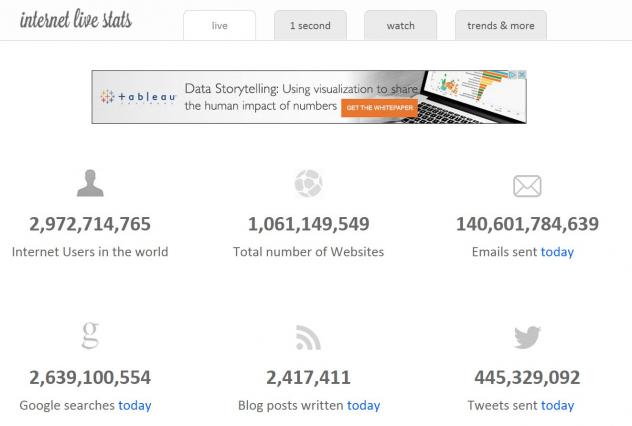This screenshot has width=632, height=426.
Task: Click the Internet Users person icon
Action: 90,183
